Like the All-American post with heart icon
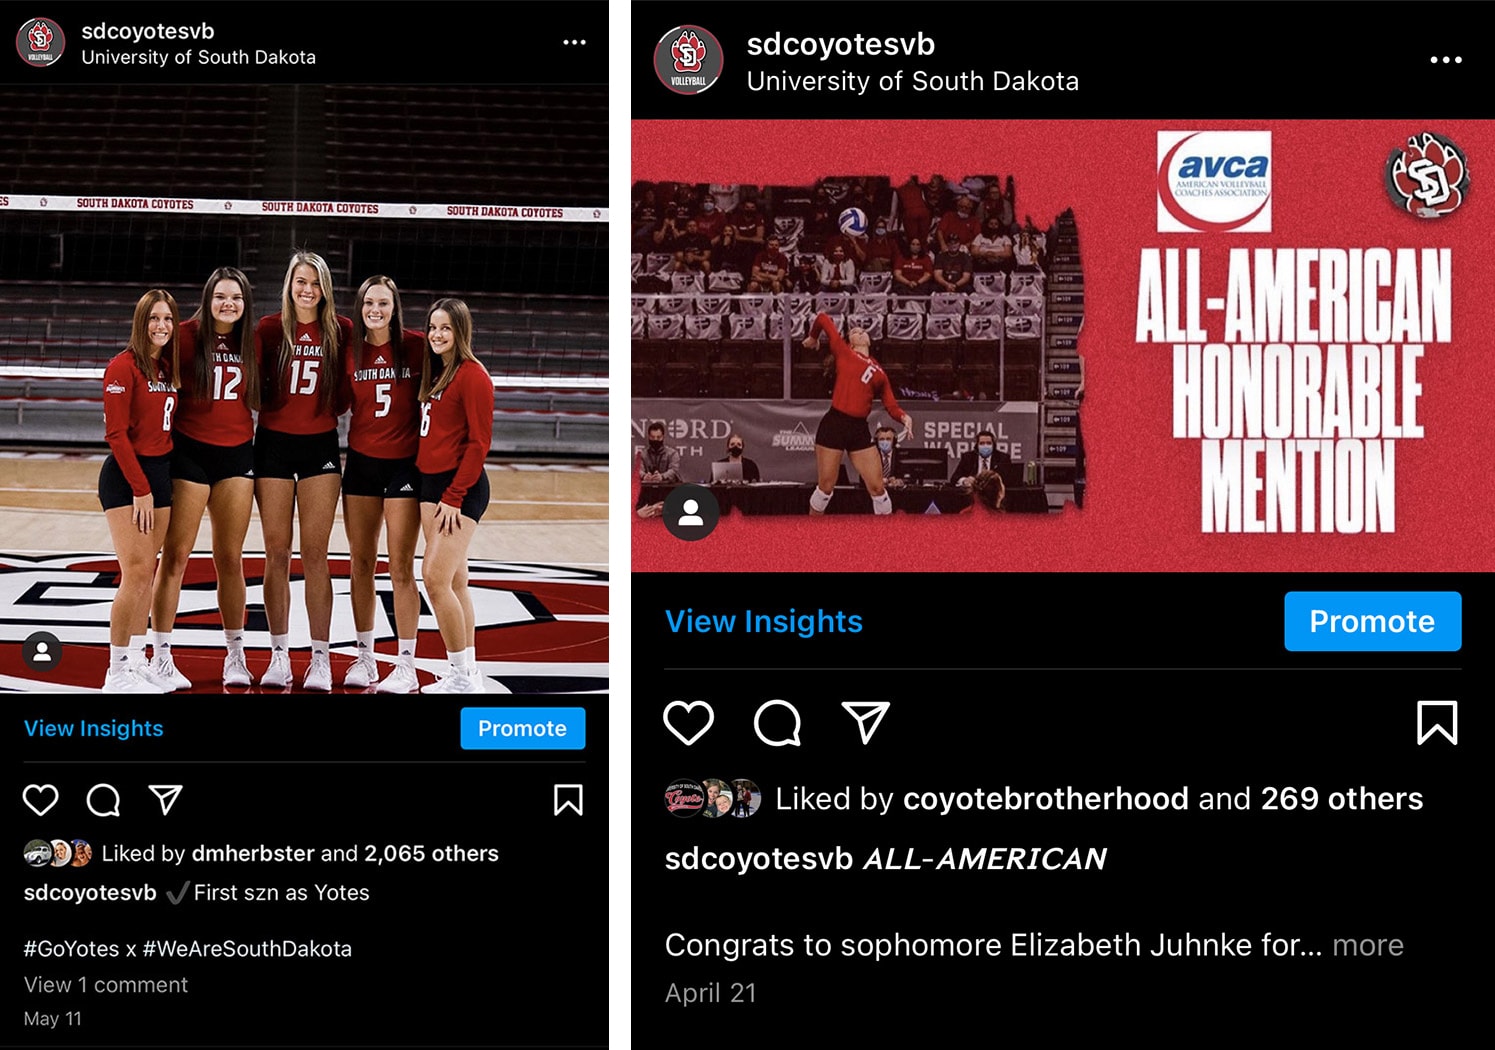Viewport: 1495px width, 1050px height. point(689,723)
